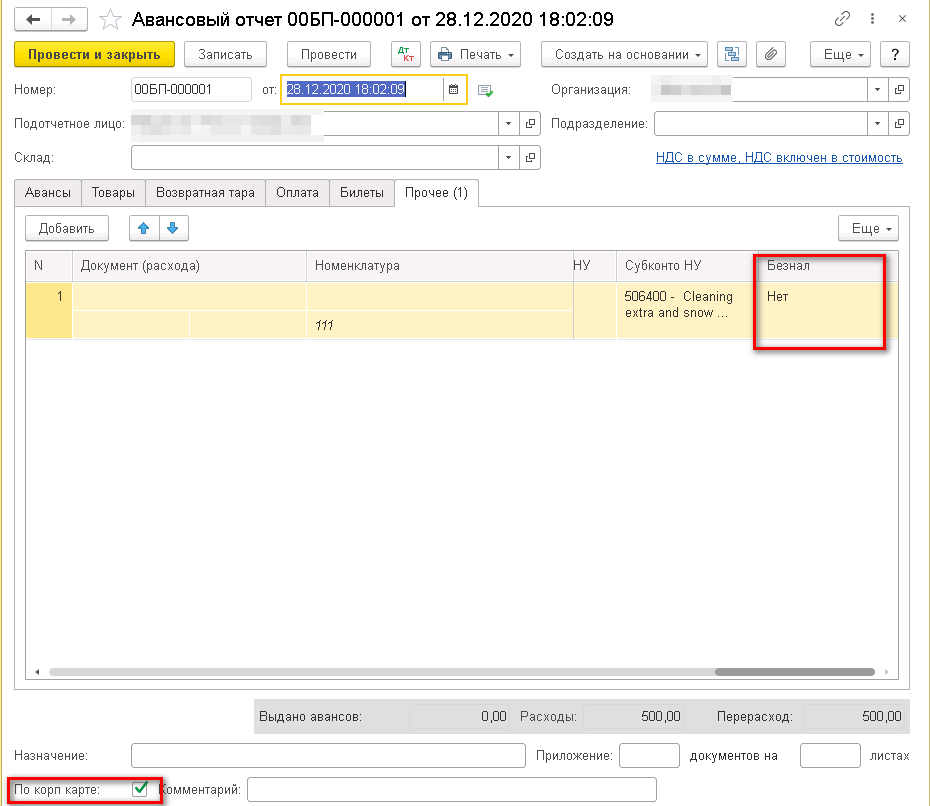The image size is (930, 806).
Task: Expand the Склад field dropdown
Action: pyautogui.click(x=509, y=158)
